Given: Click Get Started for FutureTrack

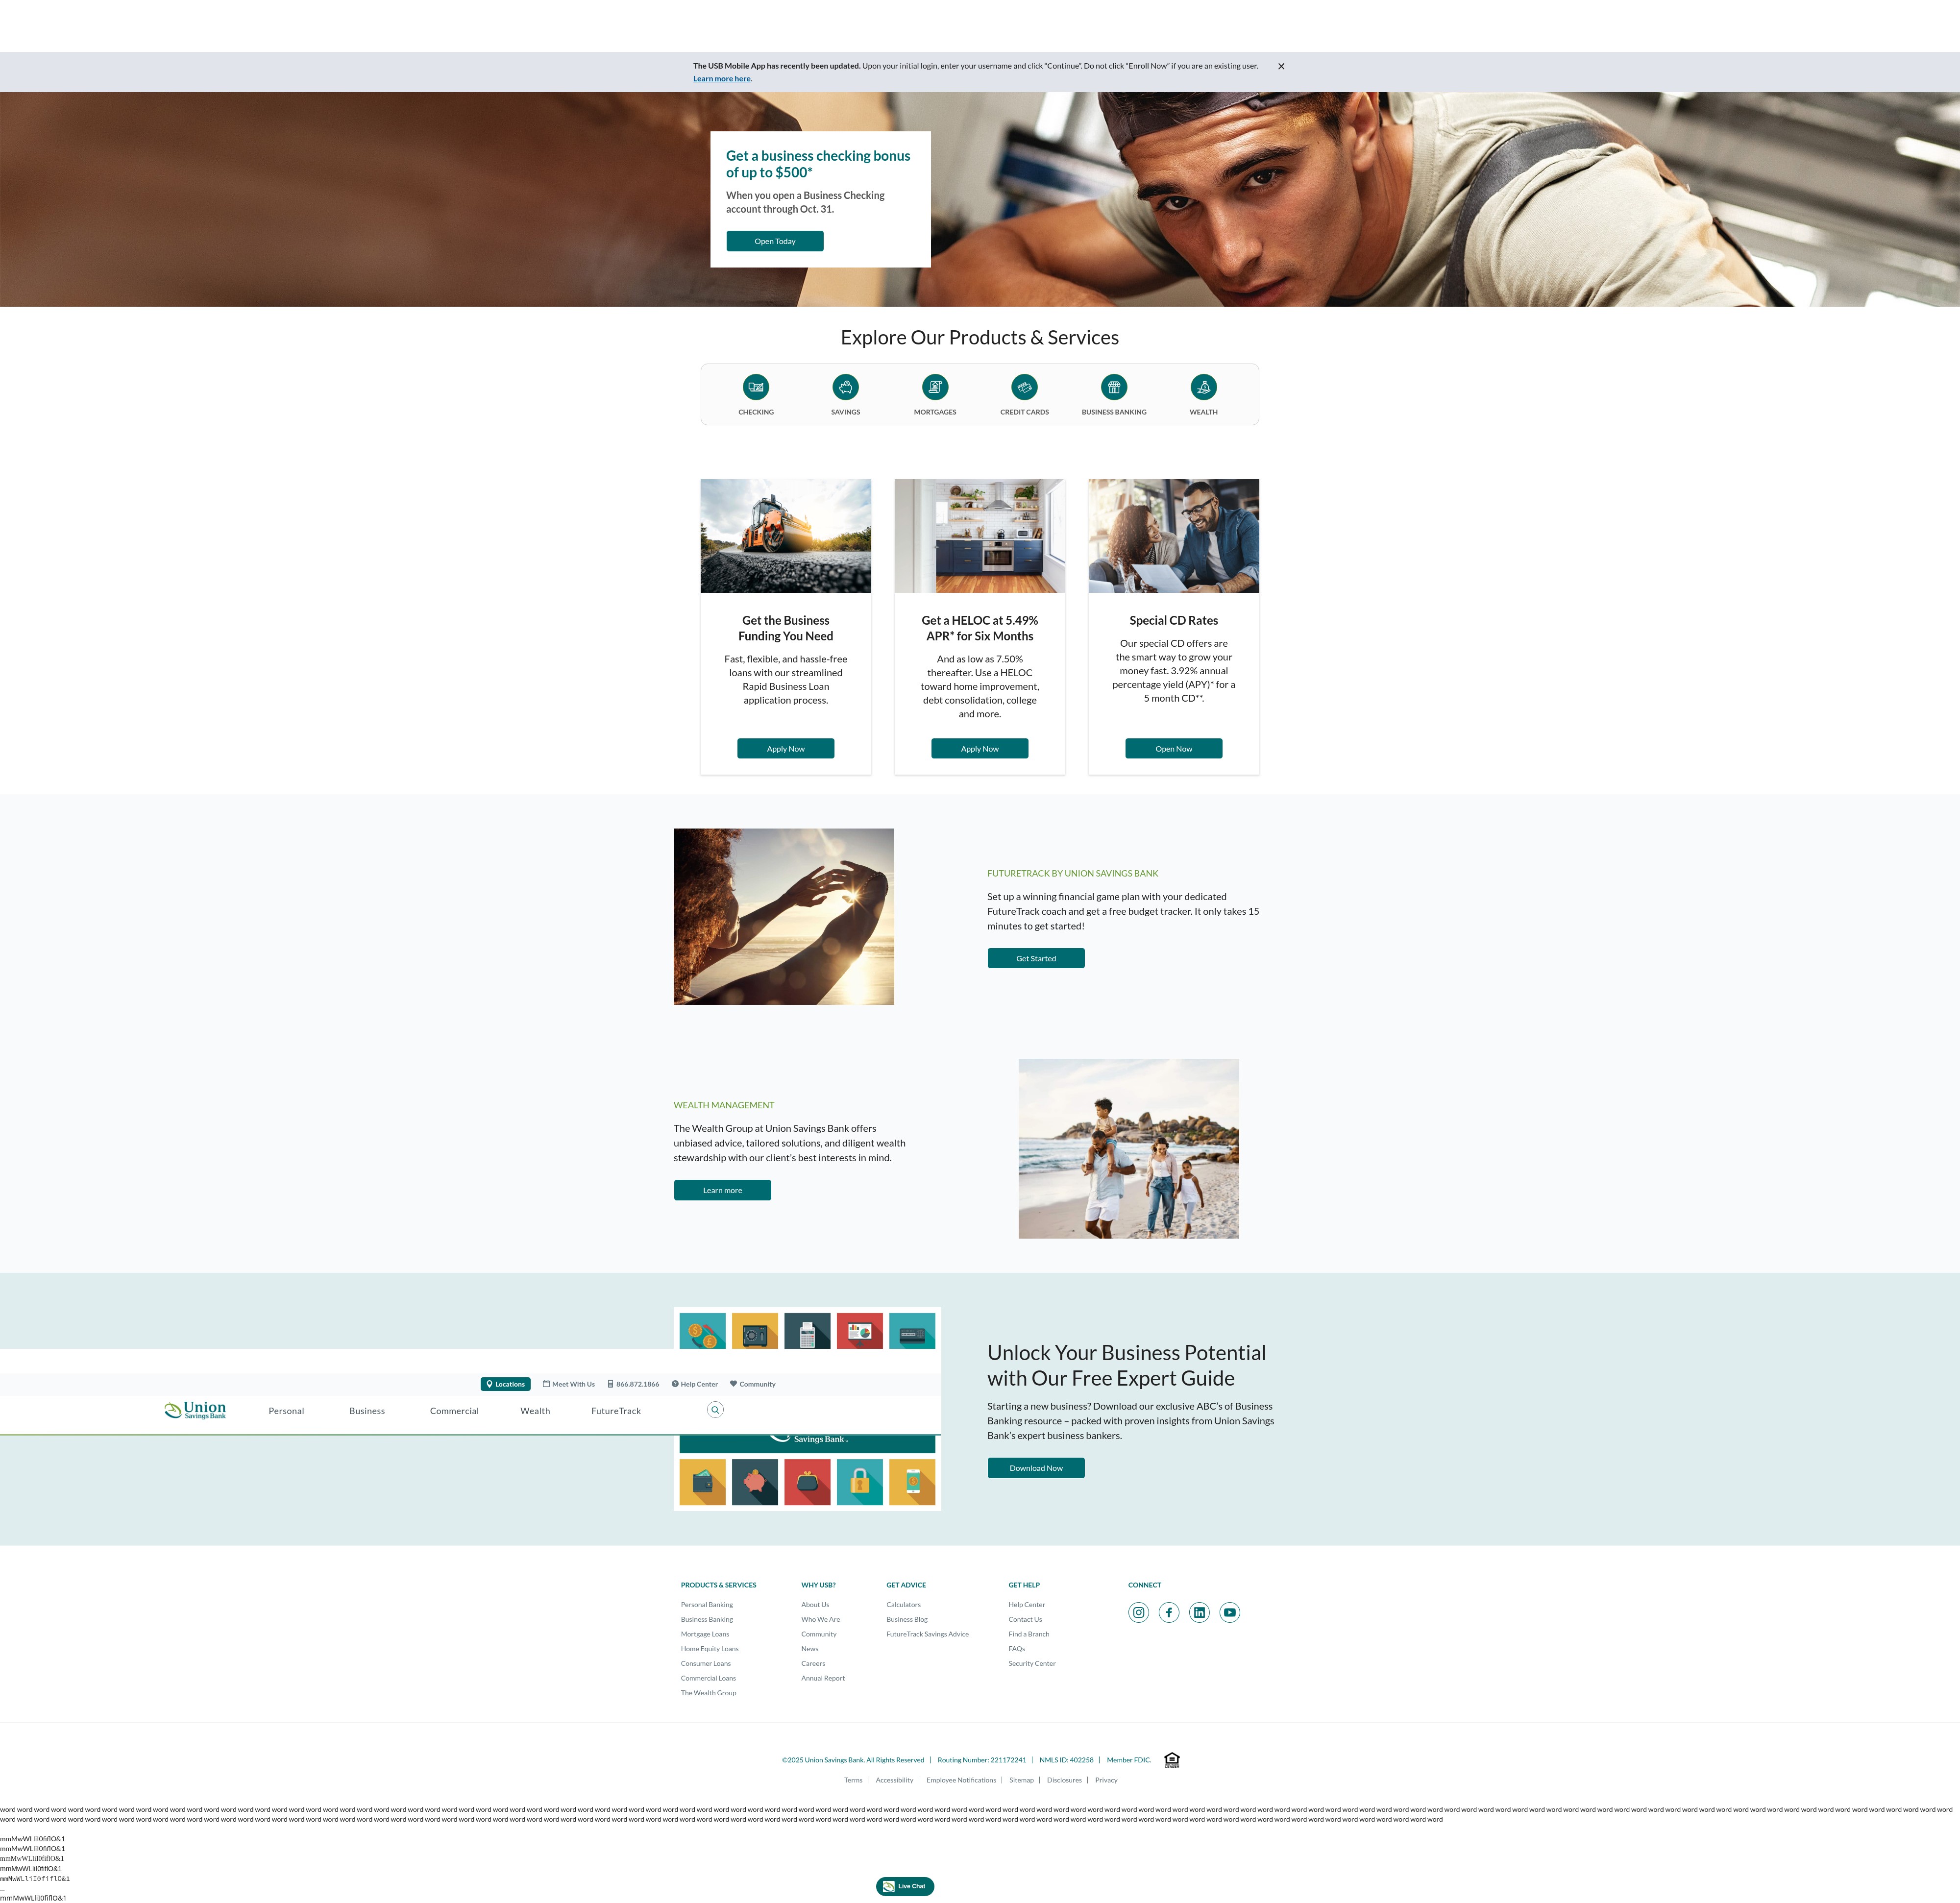Looking at the screenshot, I should pyautogui.click(x=1036, y=958).
